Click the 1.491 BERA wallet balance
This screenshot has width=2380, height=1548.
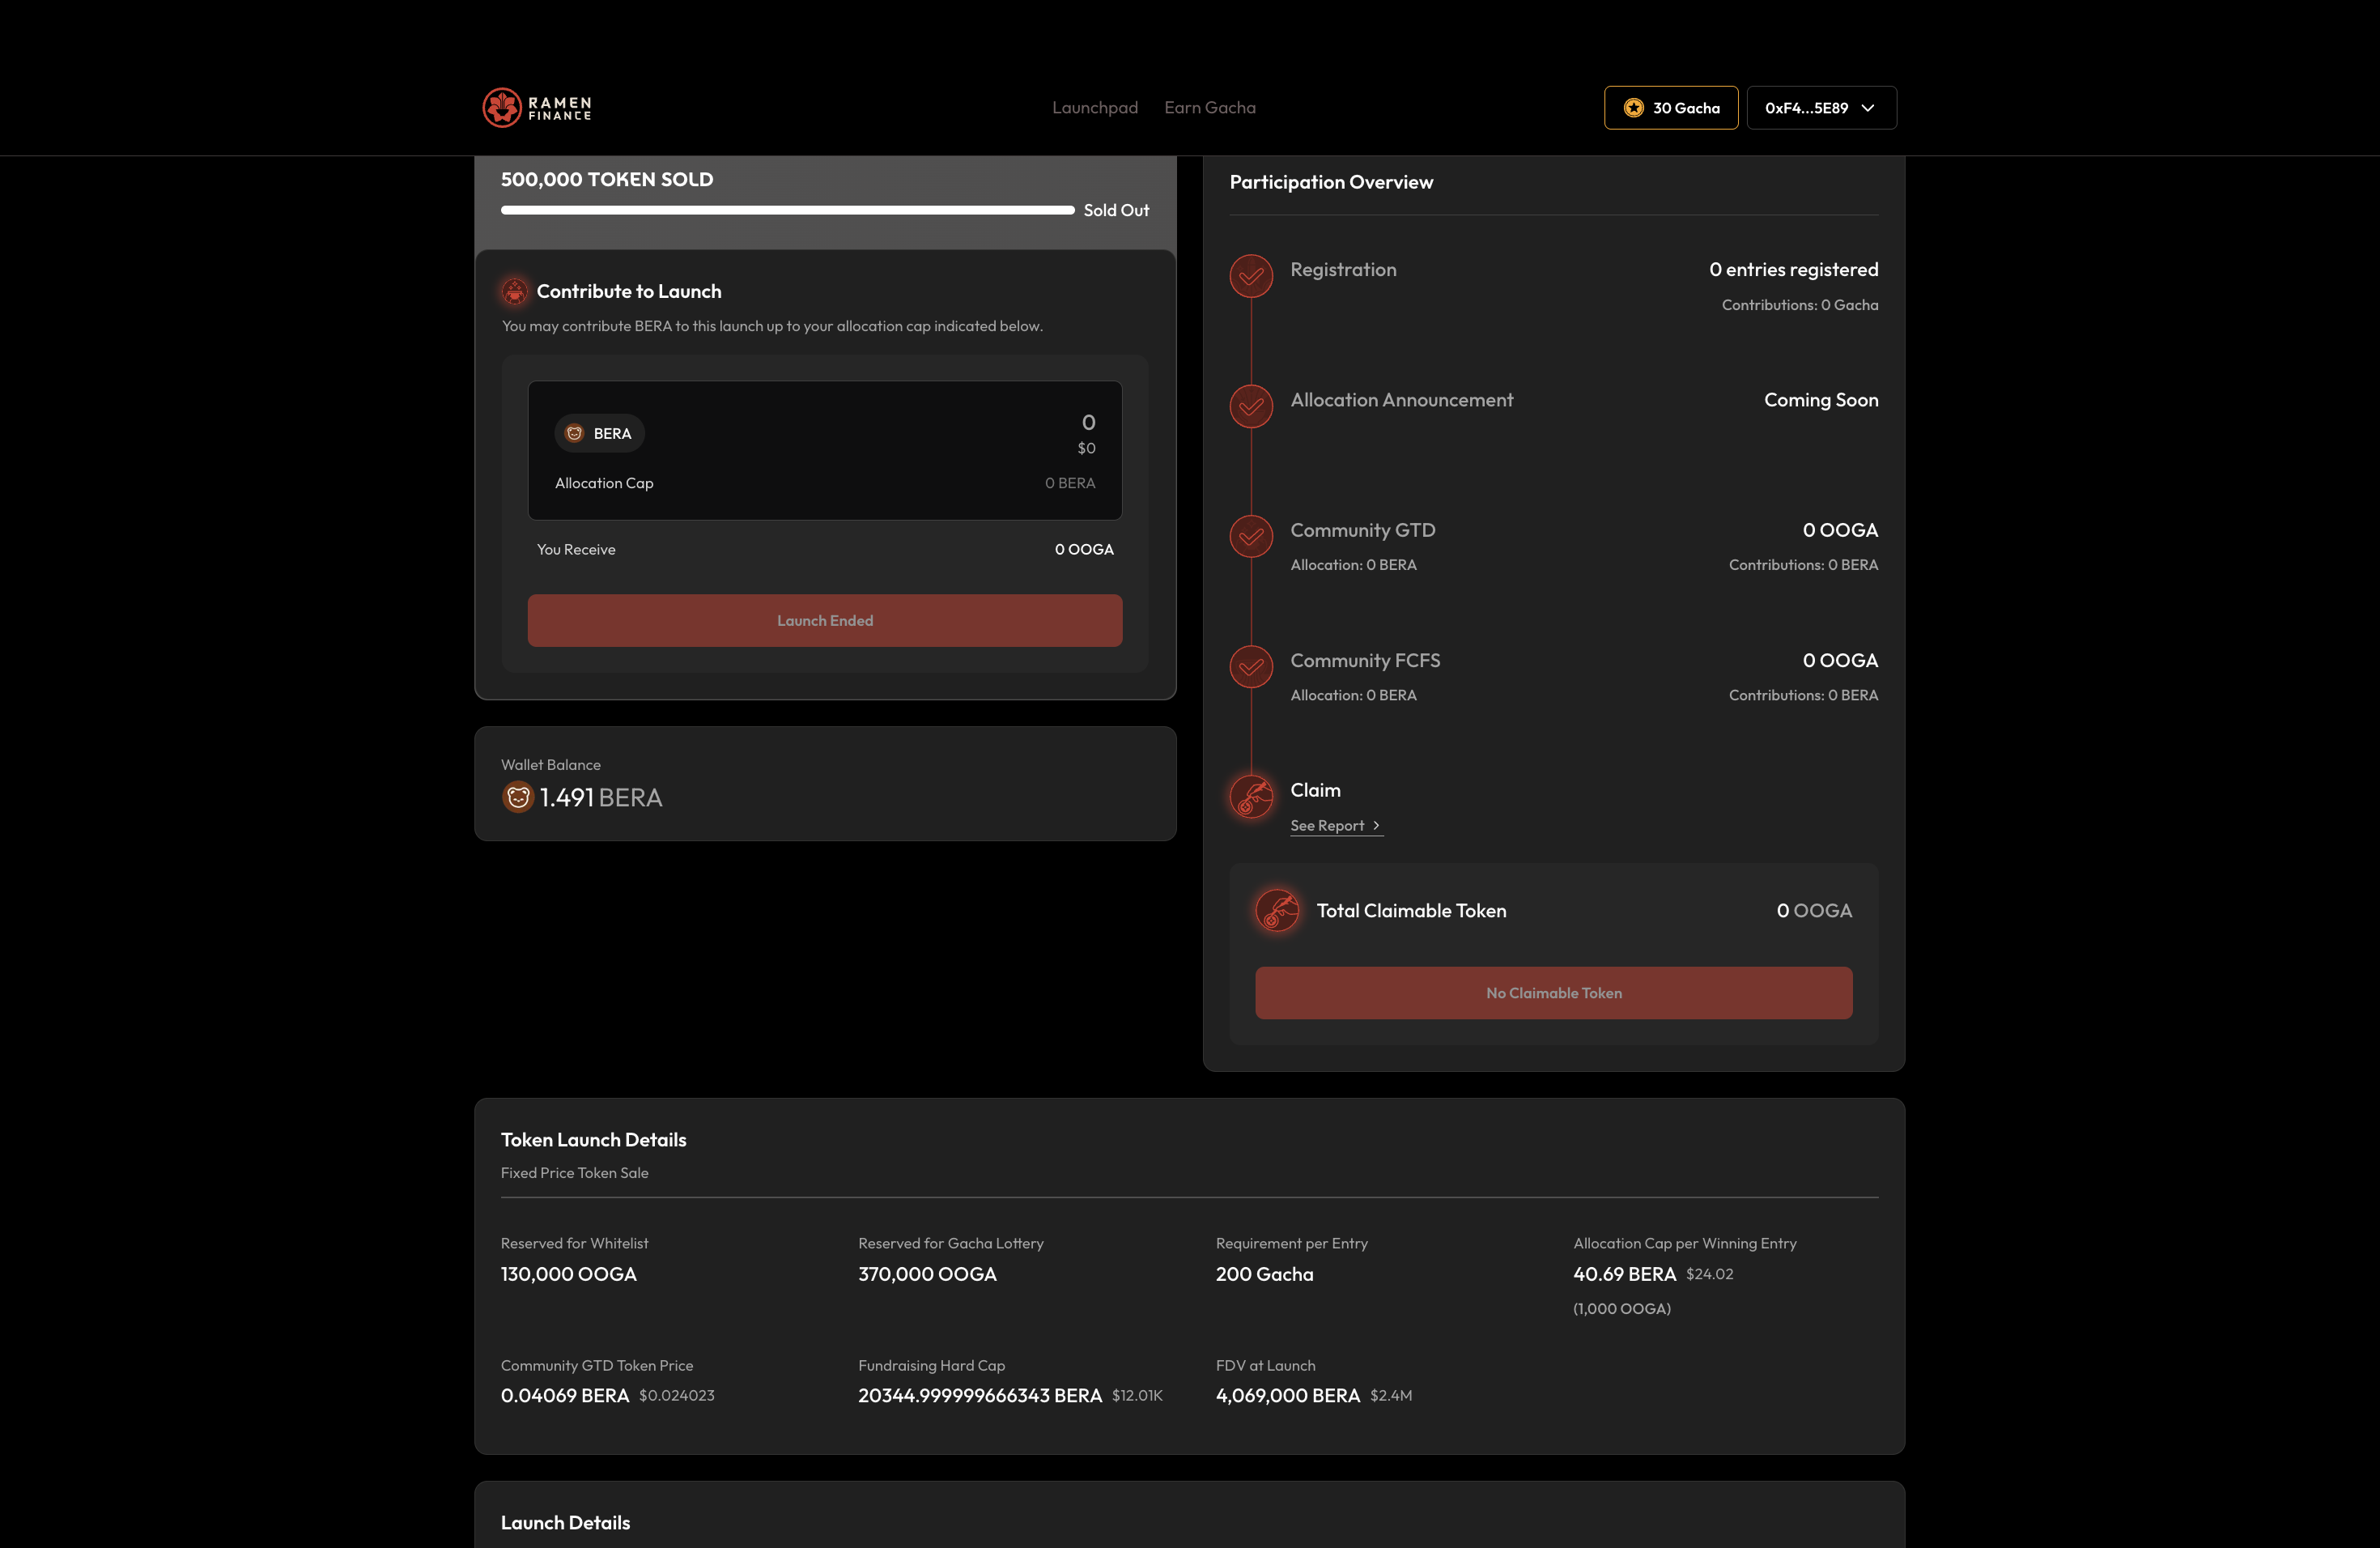[x=600, y=797]
